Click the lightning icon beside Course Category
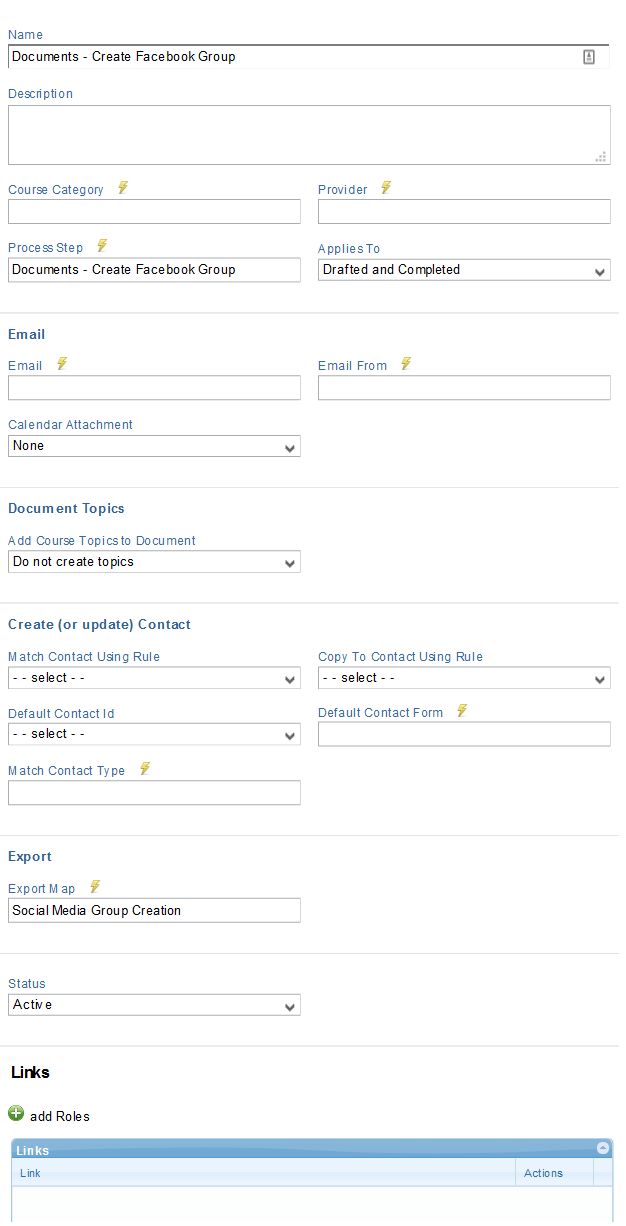Image resolution: width=626 pixels, height=1226 pixels. coord(123,188)
